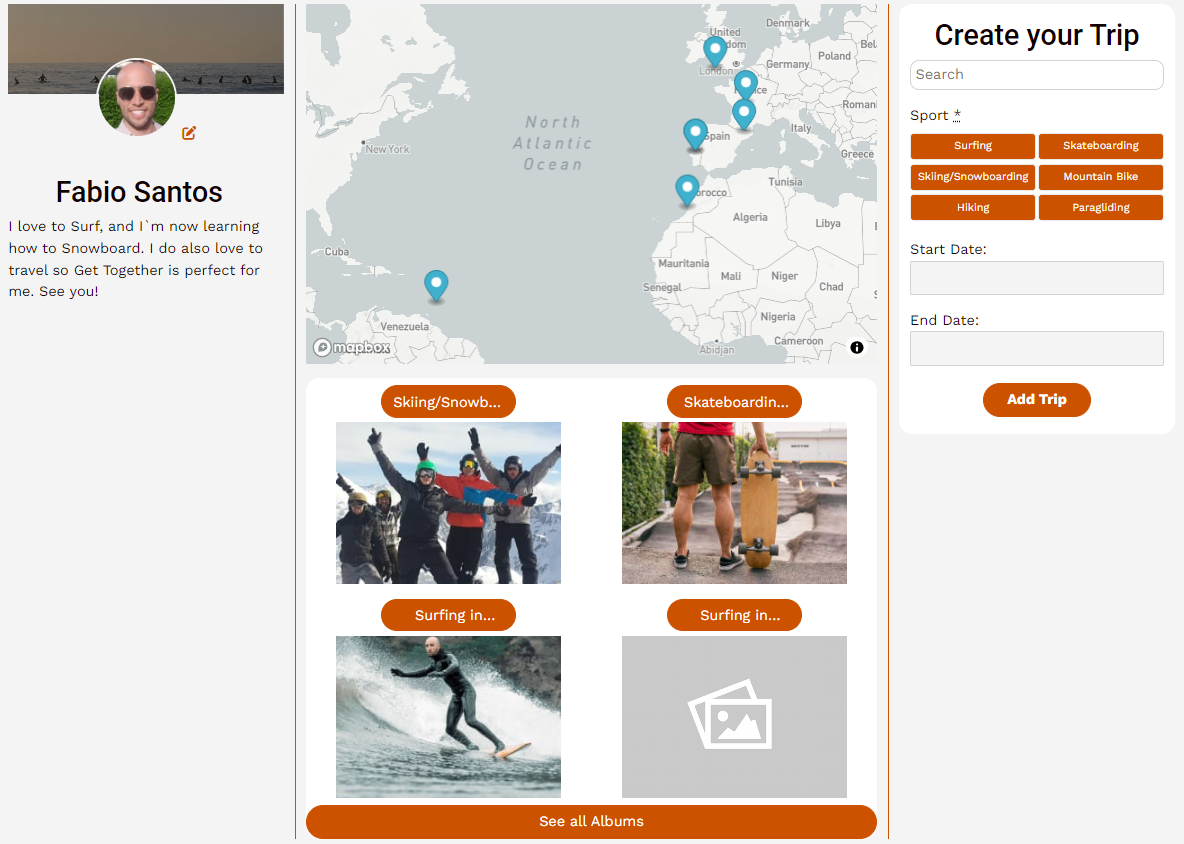Click the map pin on western Spain

point(695,133)
